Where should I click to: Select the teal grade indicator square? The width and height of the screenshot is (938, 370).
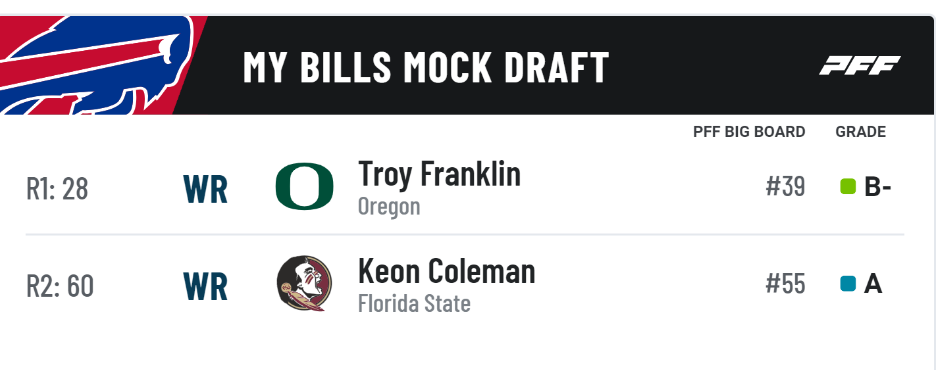coord(848,284)
